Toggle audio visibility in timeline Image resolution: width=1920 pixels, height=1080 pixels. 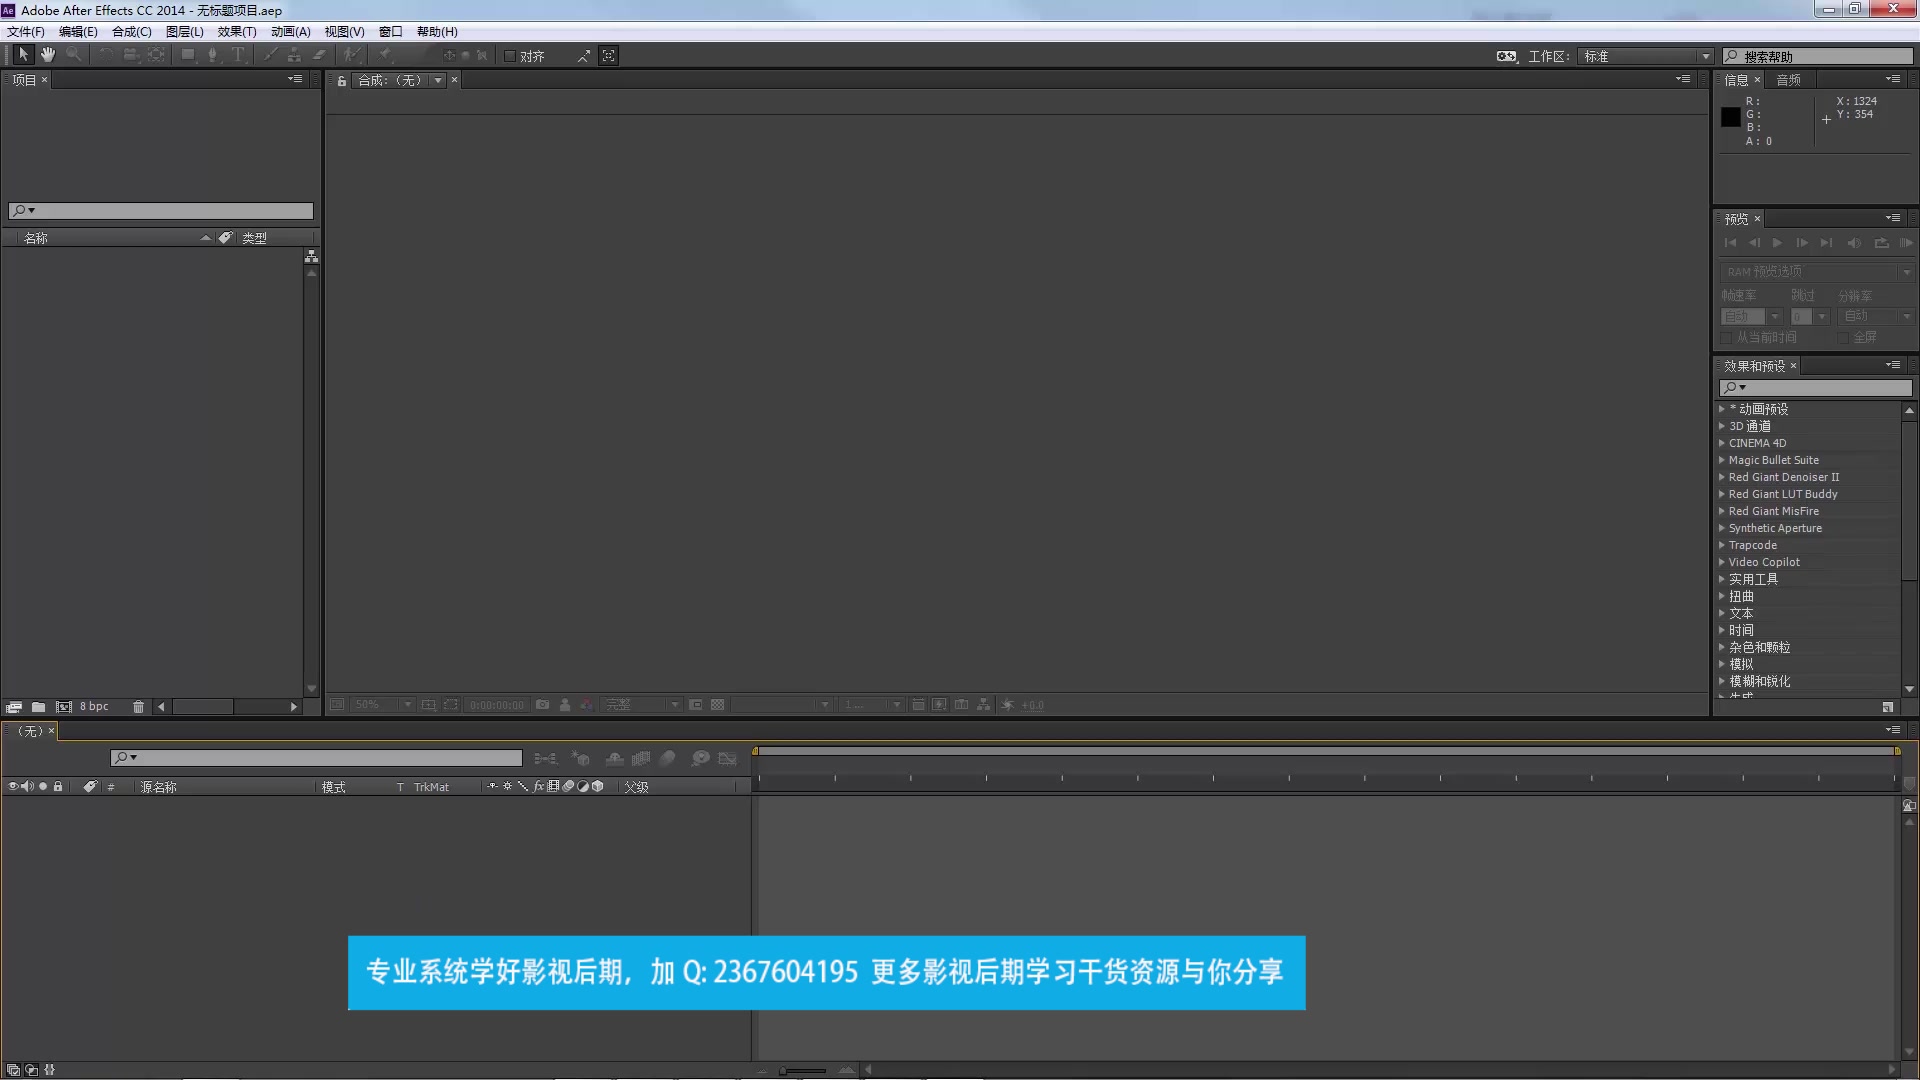coord(24,786)
